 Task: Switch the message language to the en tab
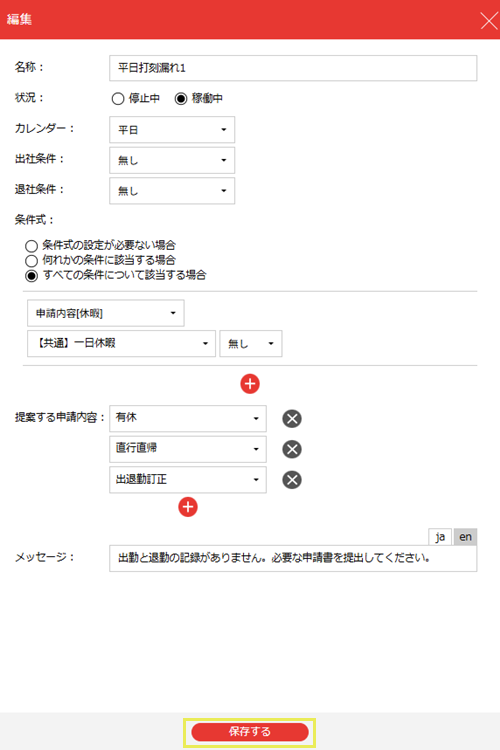pos(466,537)
